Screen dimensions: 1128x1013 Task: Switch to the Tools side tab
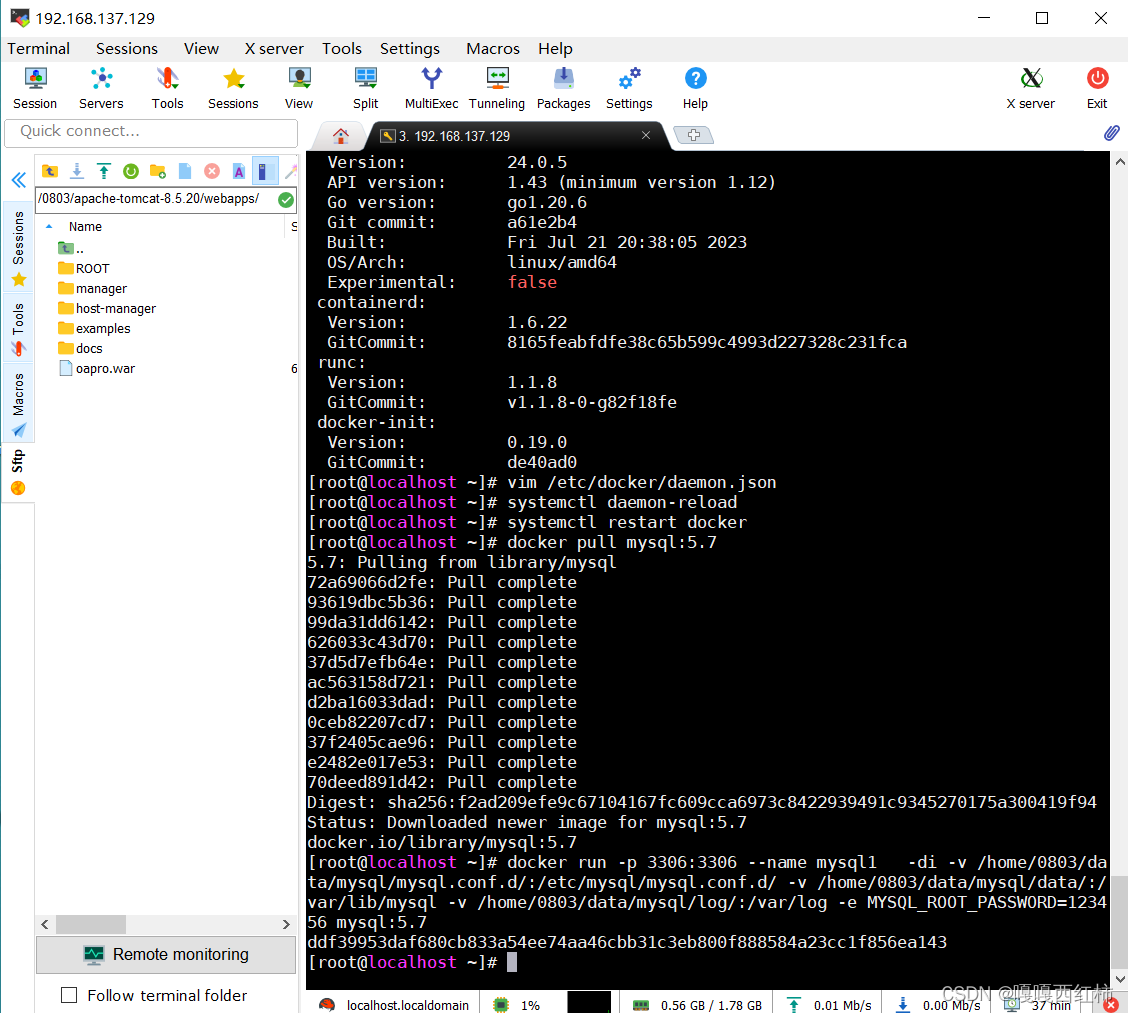(19, 328)
